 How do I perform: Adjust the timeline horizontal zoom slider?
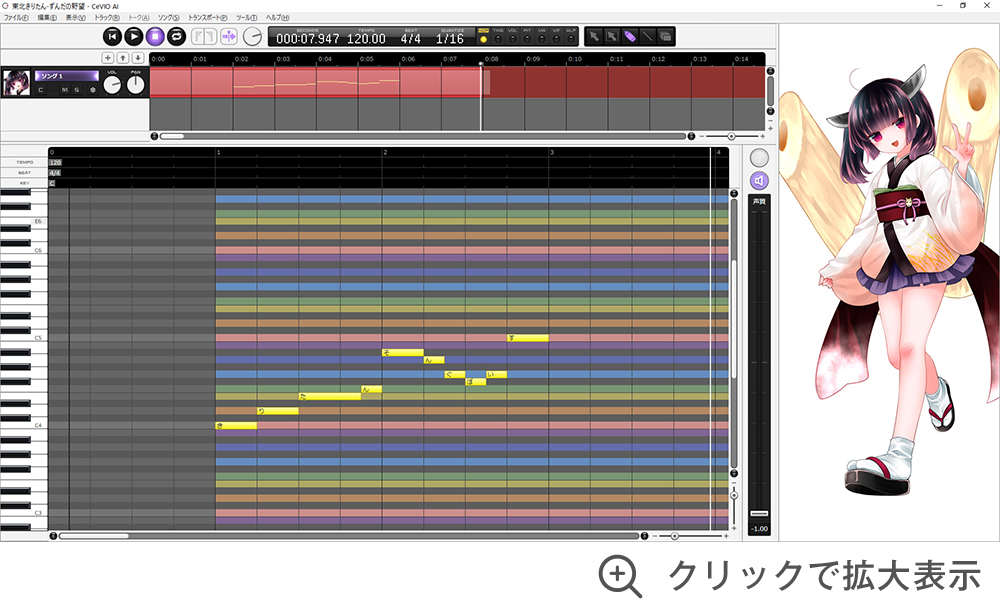pyautogui.click(x=732, y=137)
